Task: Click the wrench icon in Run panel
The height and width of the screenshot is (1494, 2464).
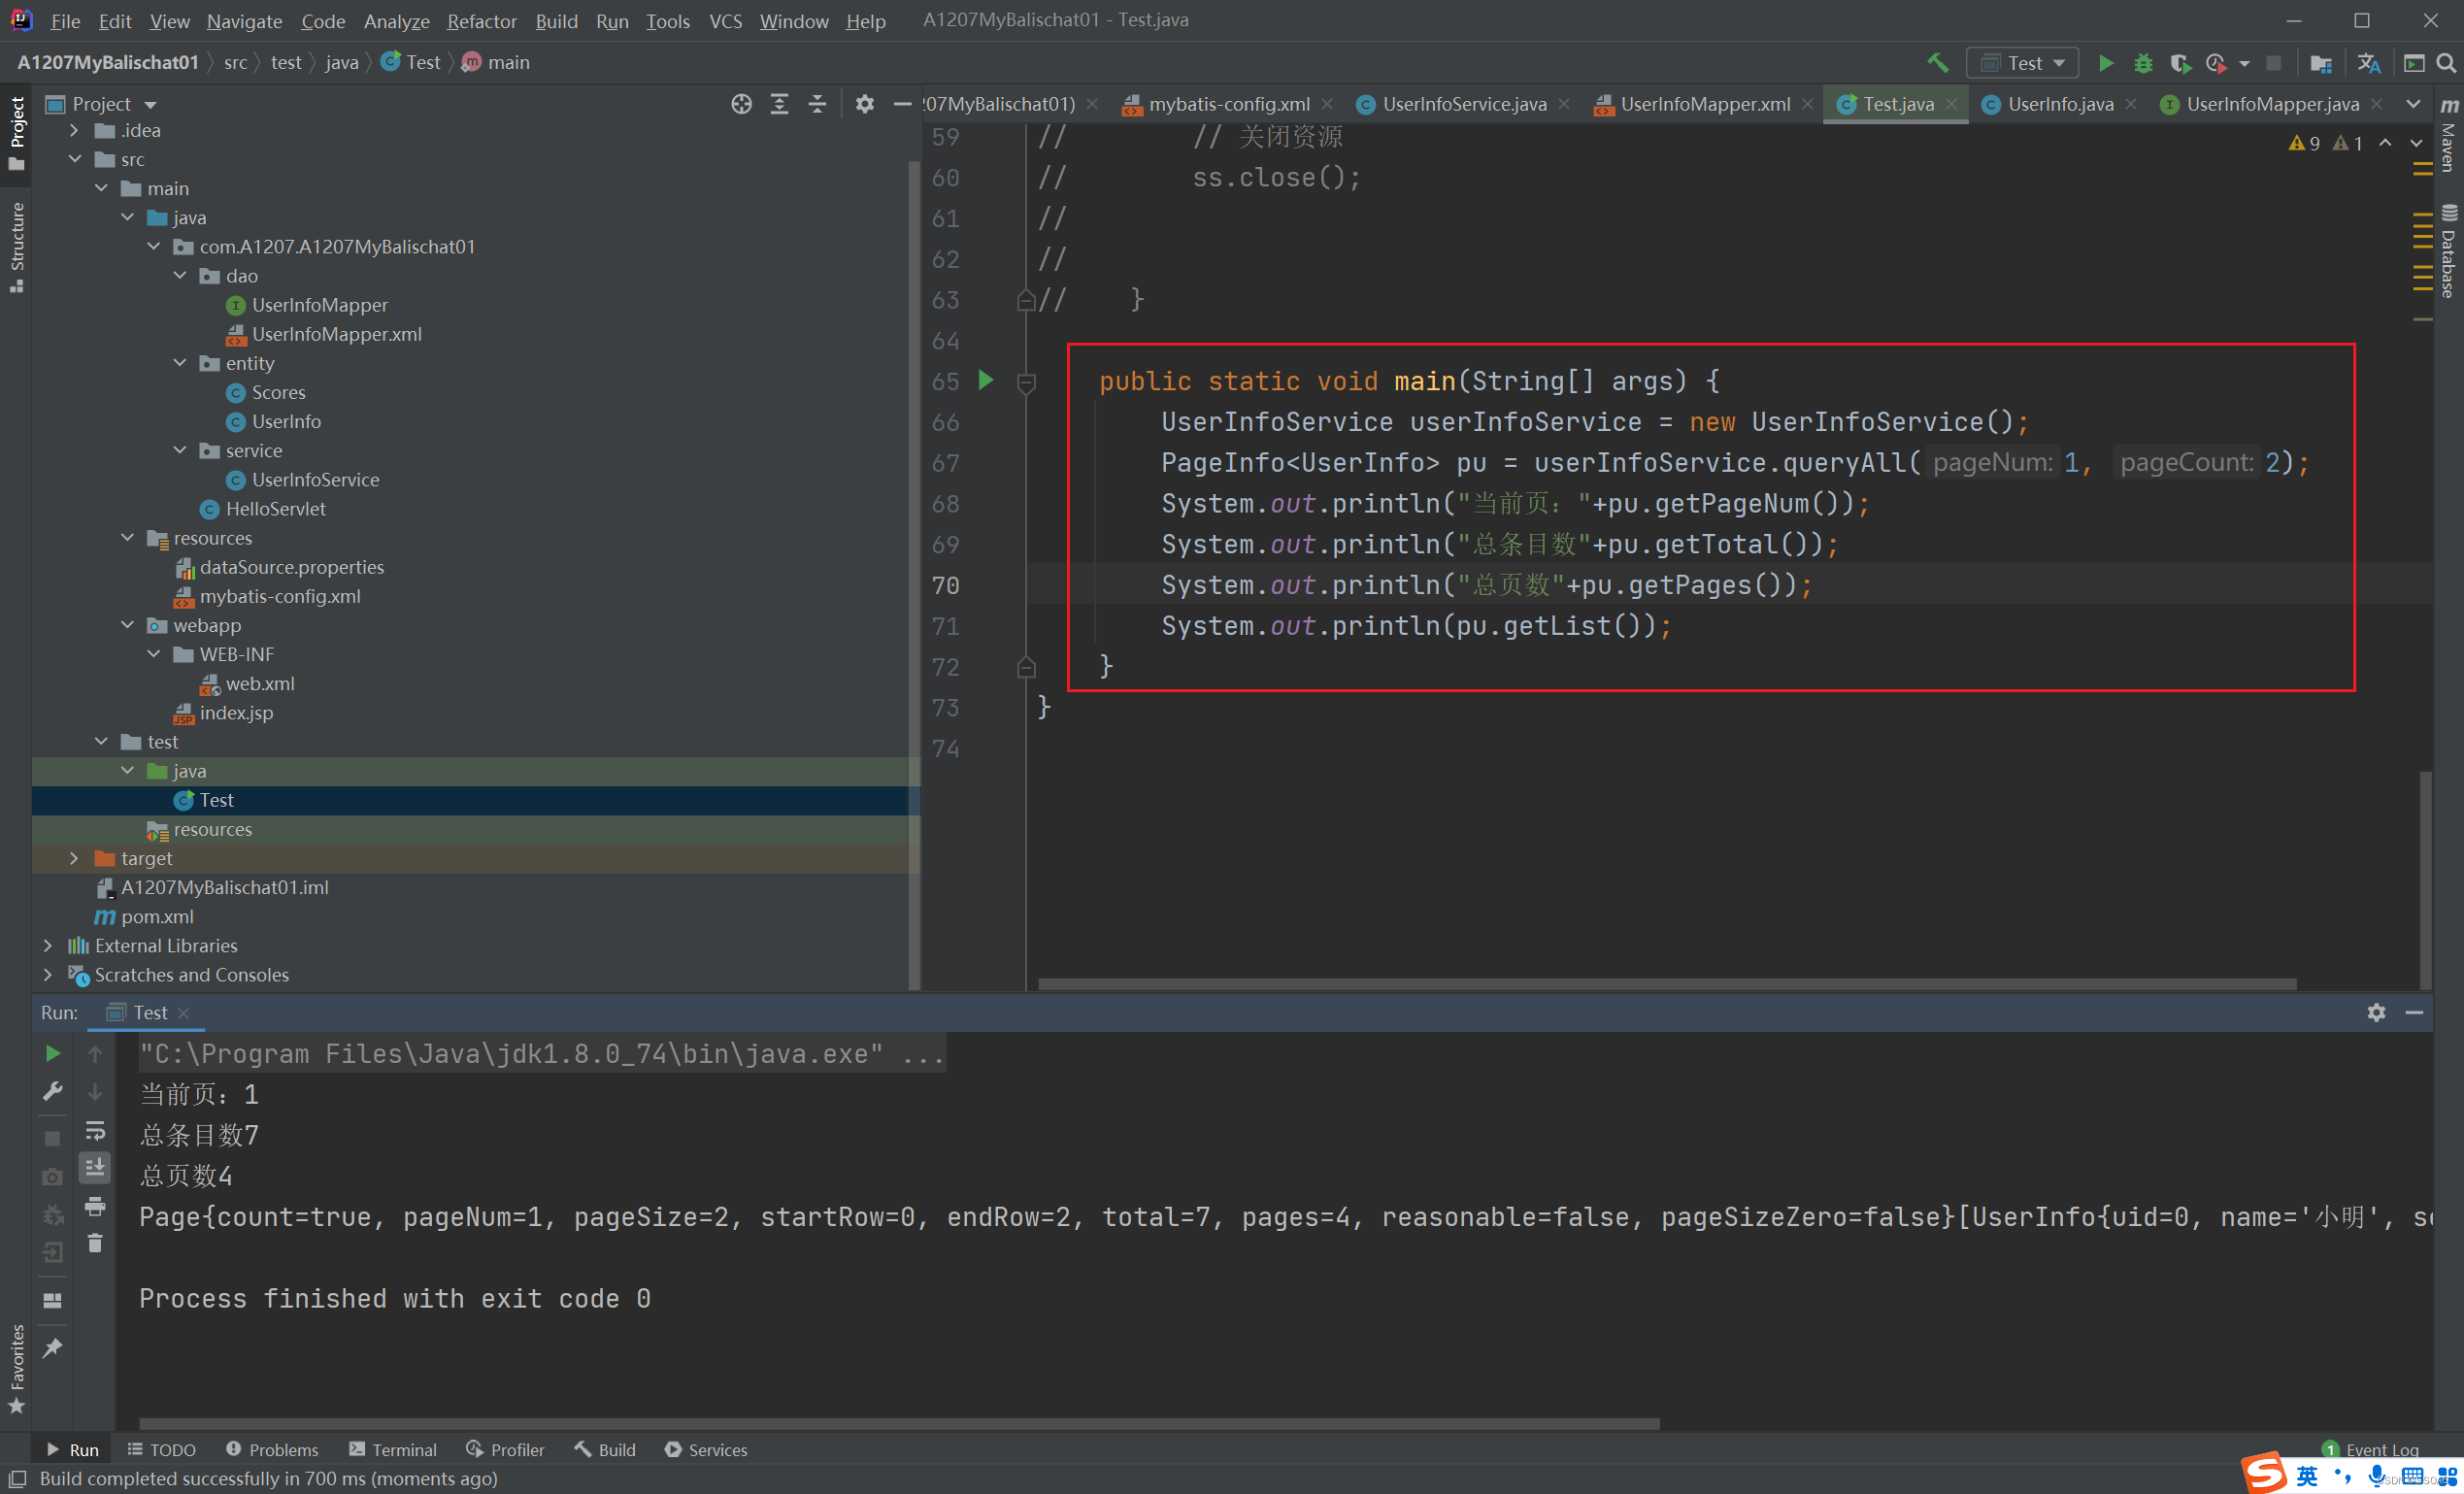Action: 53,1091
